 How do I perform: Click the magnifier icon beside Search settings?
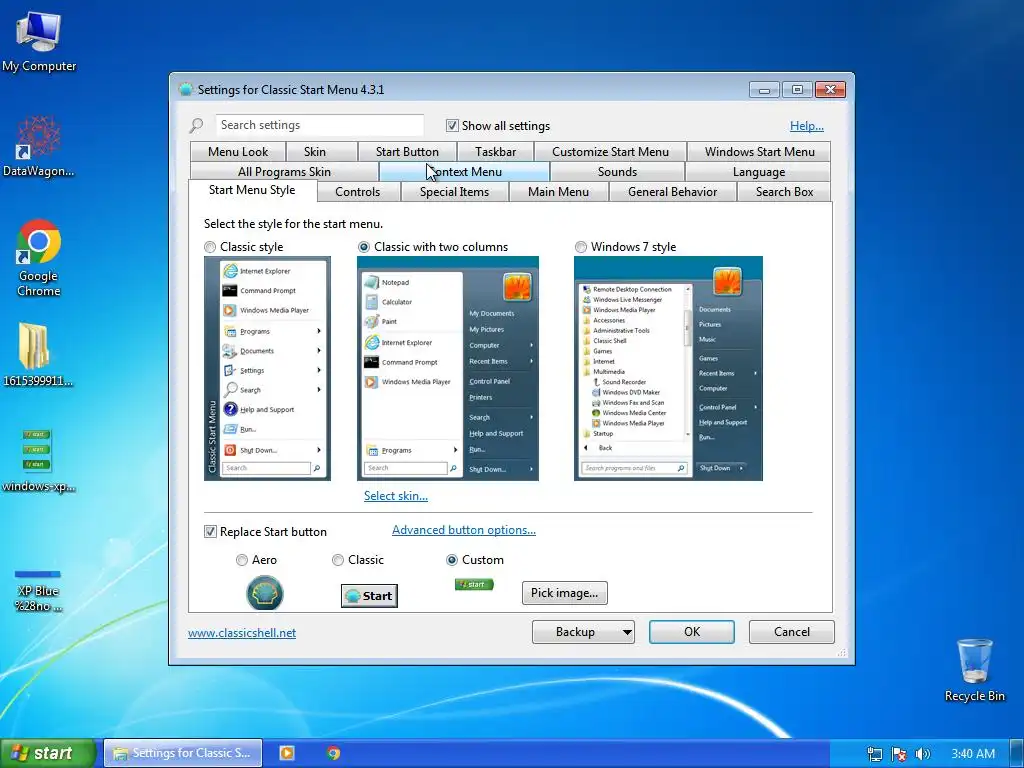196,125
